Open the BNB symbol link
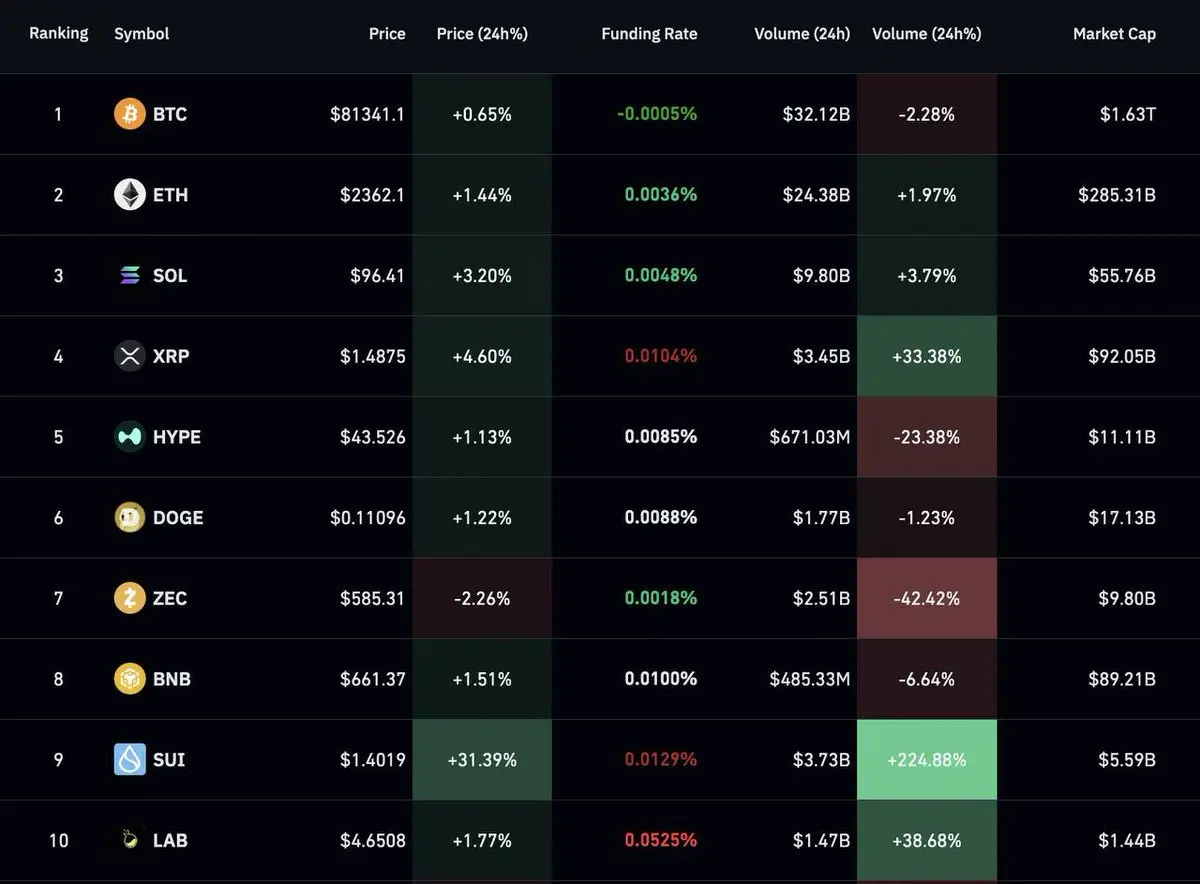 point(172,679)
